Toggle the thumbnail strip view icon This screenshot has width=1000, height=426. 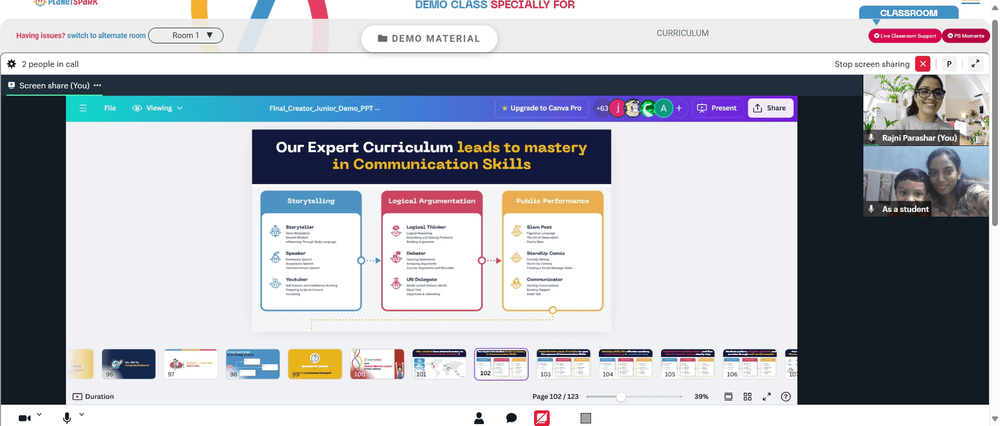click(728, 397)
